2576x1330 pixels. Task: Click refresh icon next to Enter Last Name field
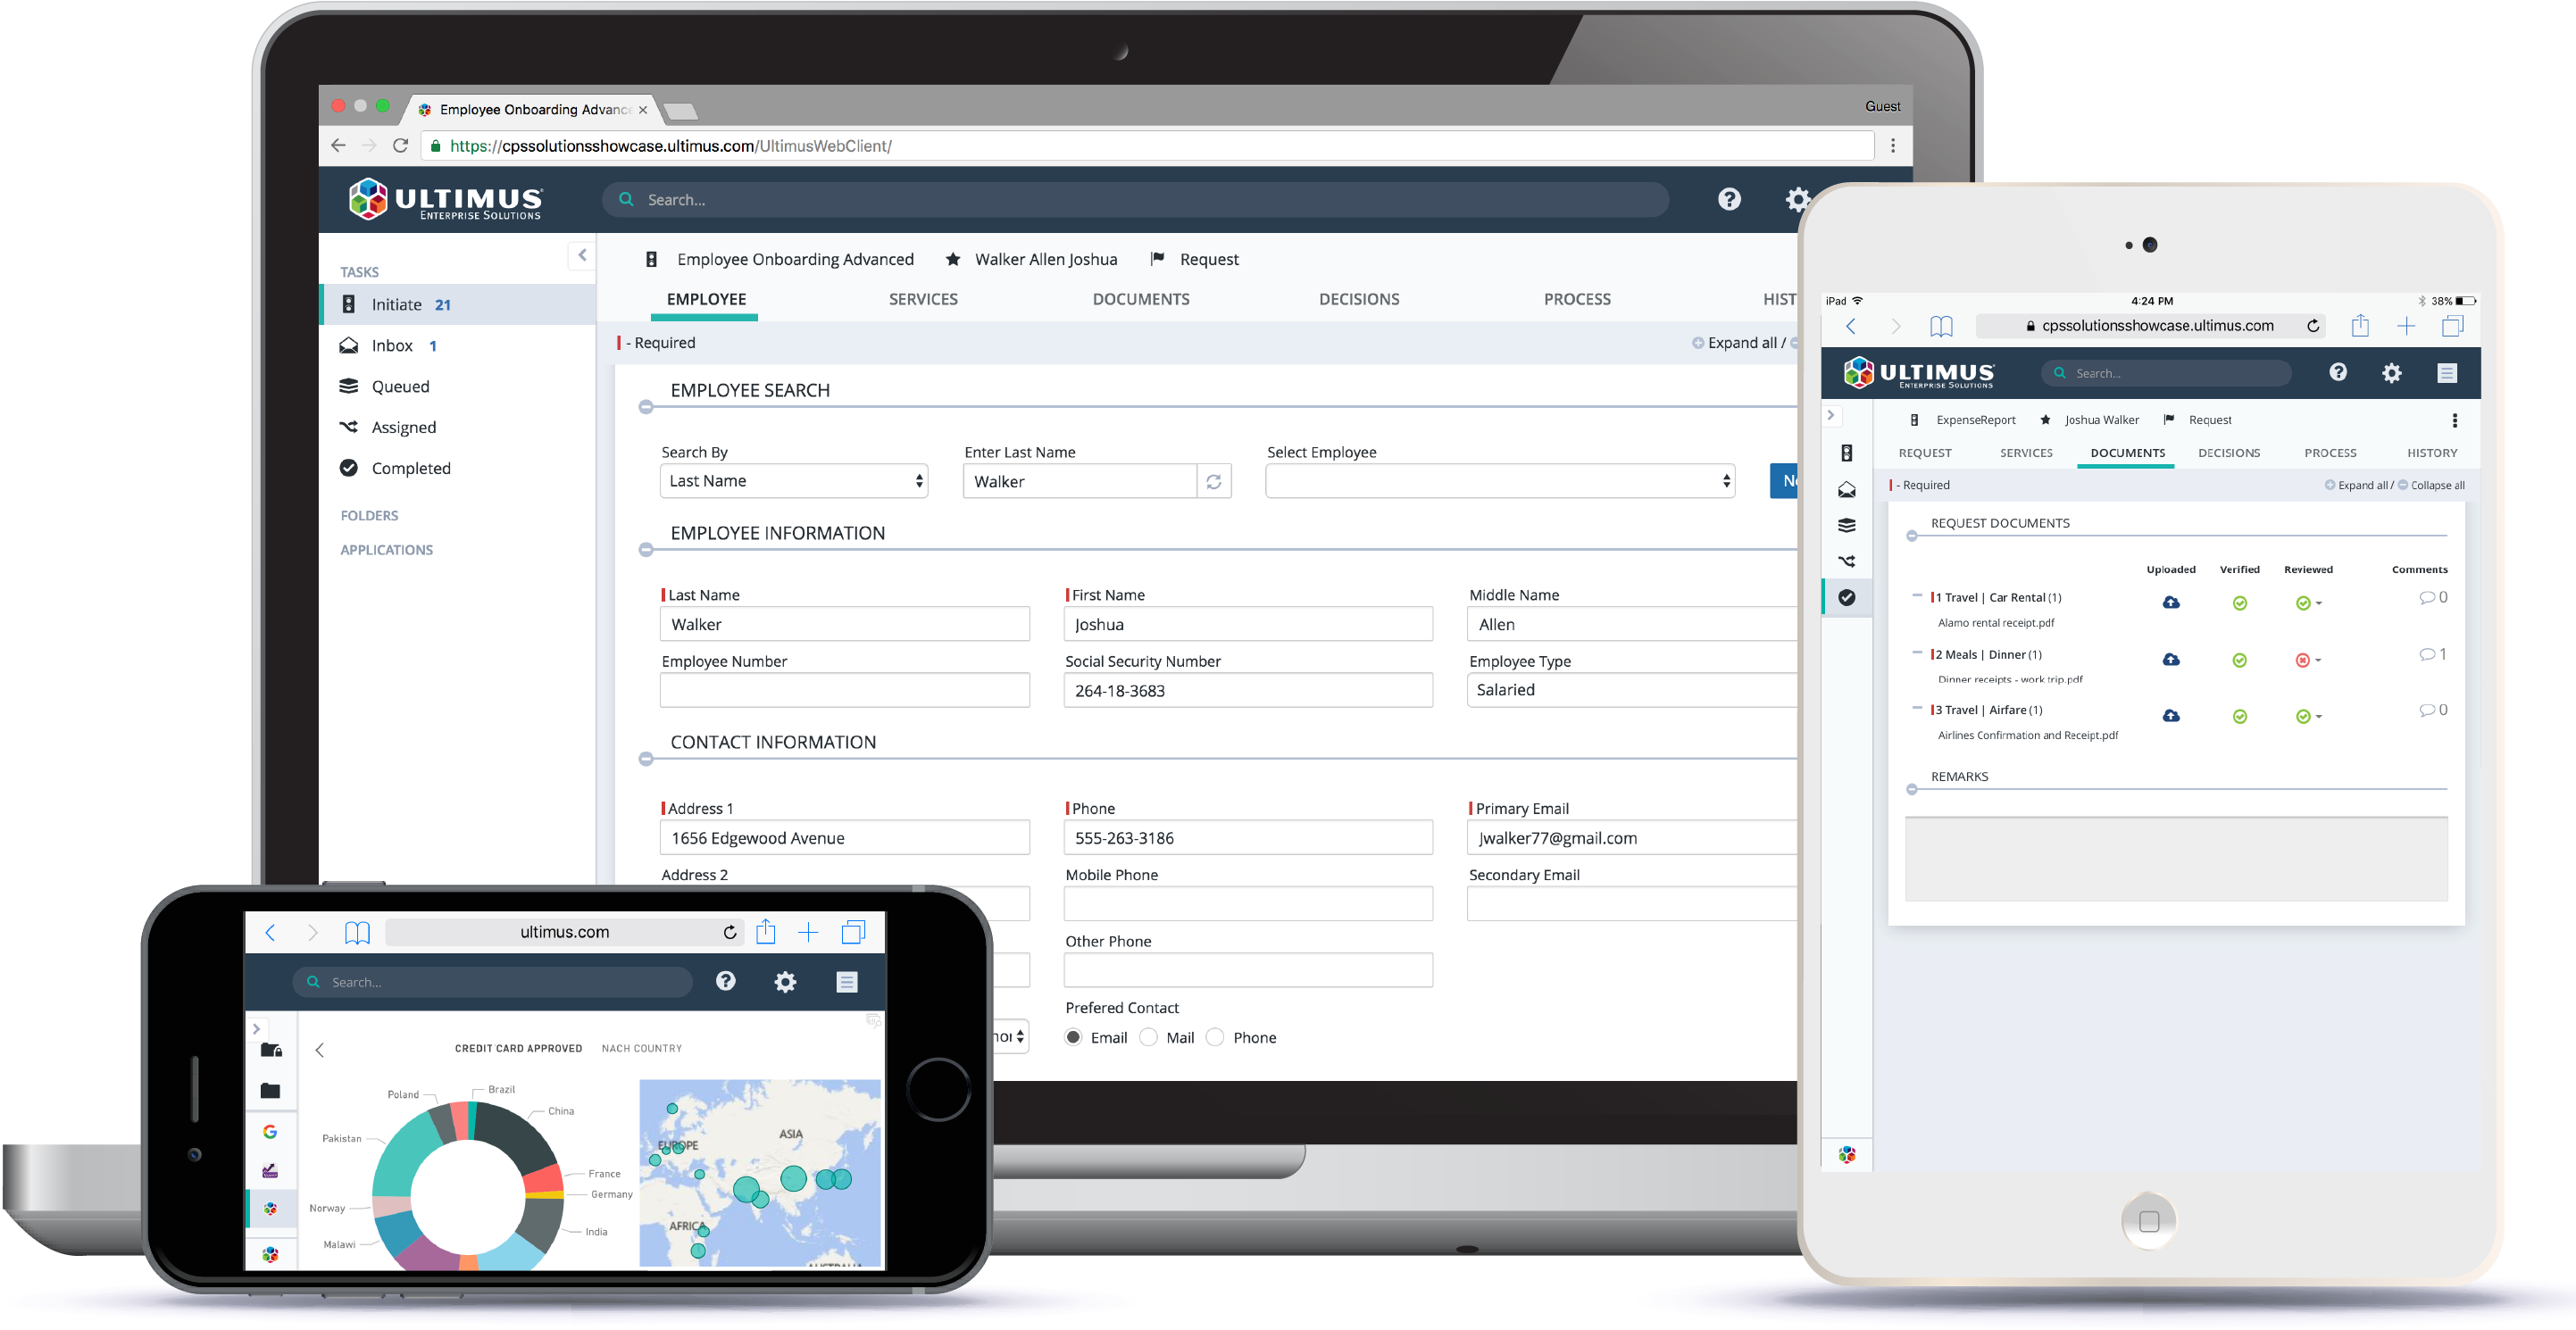tap(1213, 482)
